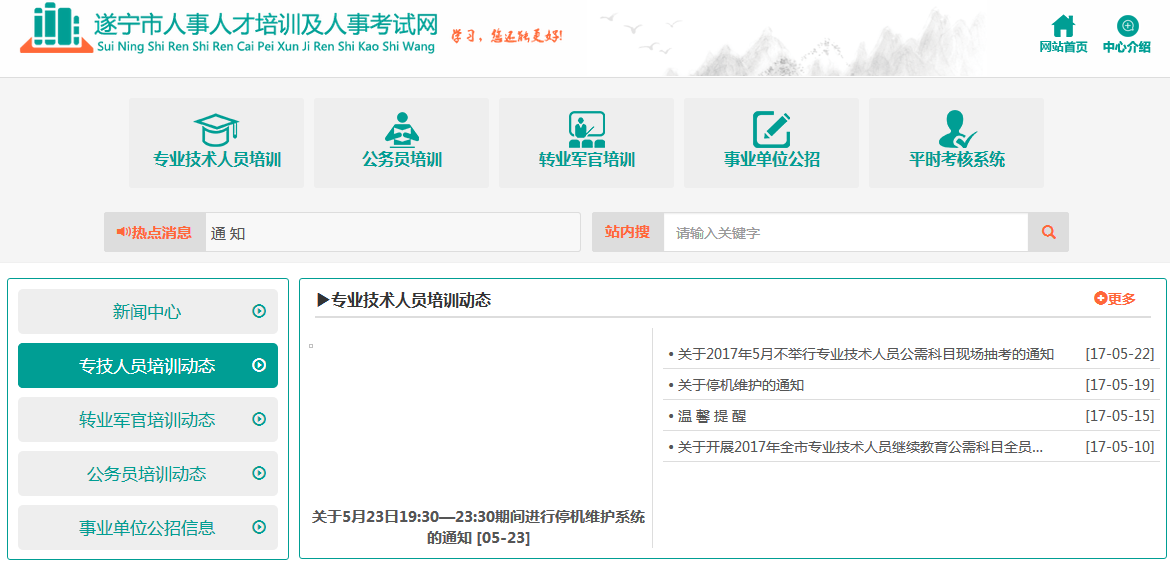1170x573 pixels.
Task: Open the 中心介绍 circle icon
Action: [1127, 26]
